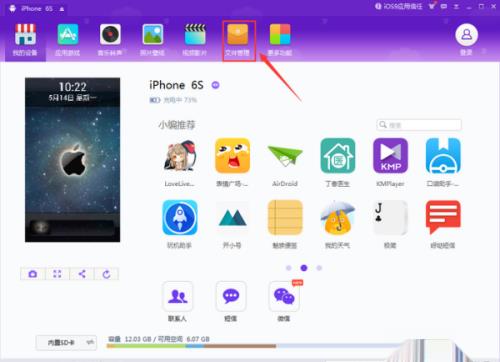Click the eject icon next to iPhone 6S
Image resolution: width=500 pixels, height=362 pixels.
coord(62,9)
